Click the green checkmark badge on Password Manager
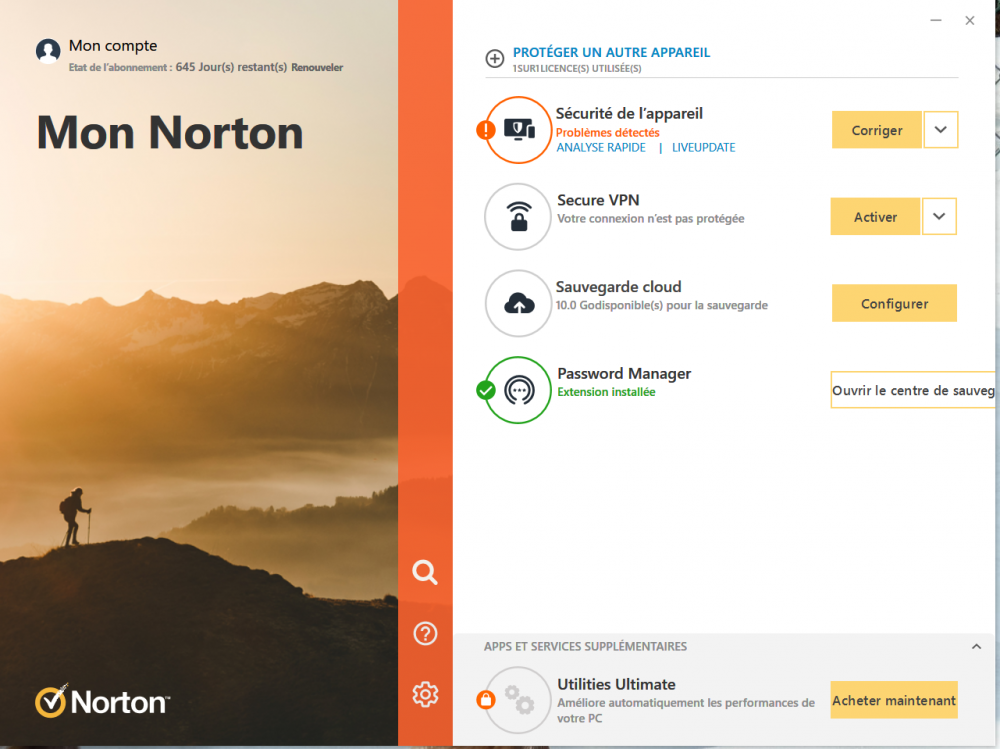This screenshot has width=1000, height=749. (x=486, y=390)
